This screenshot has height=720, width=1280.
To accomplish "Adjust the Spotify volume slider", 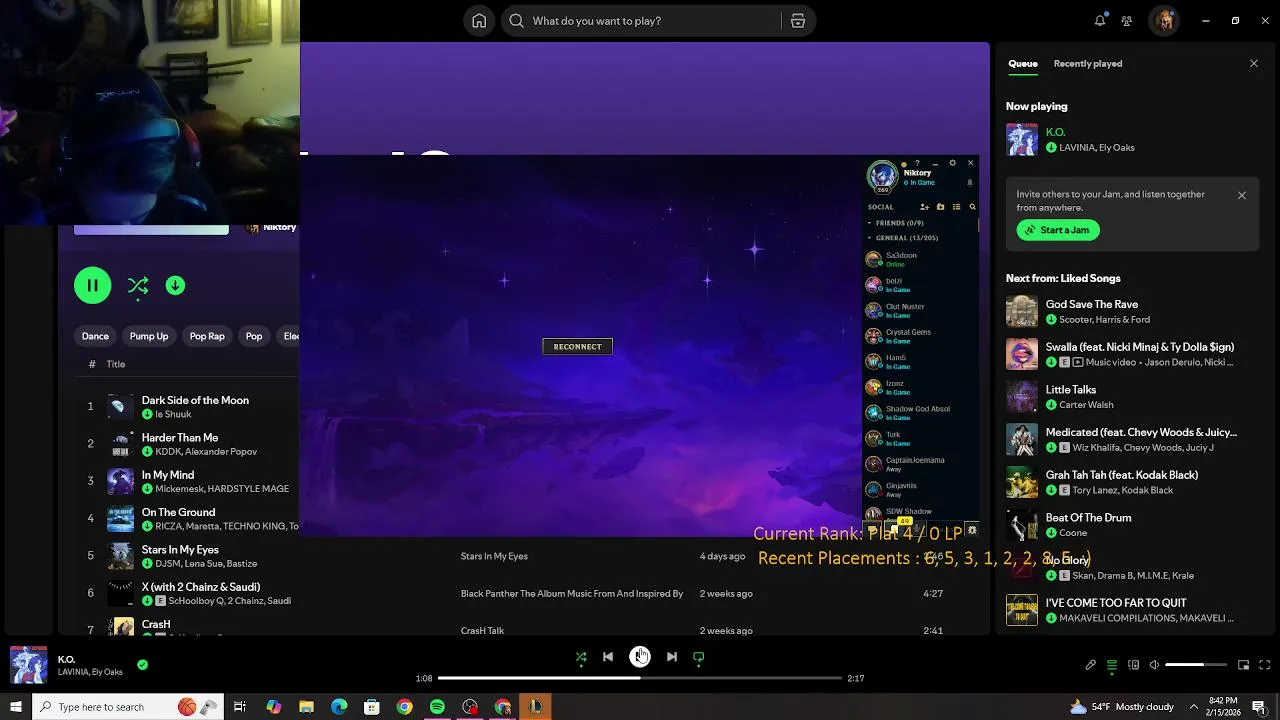I will (x=1196, y=665).
